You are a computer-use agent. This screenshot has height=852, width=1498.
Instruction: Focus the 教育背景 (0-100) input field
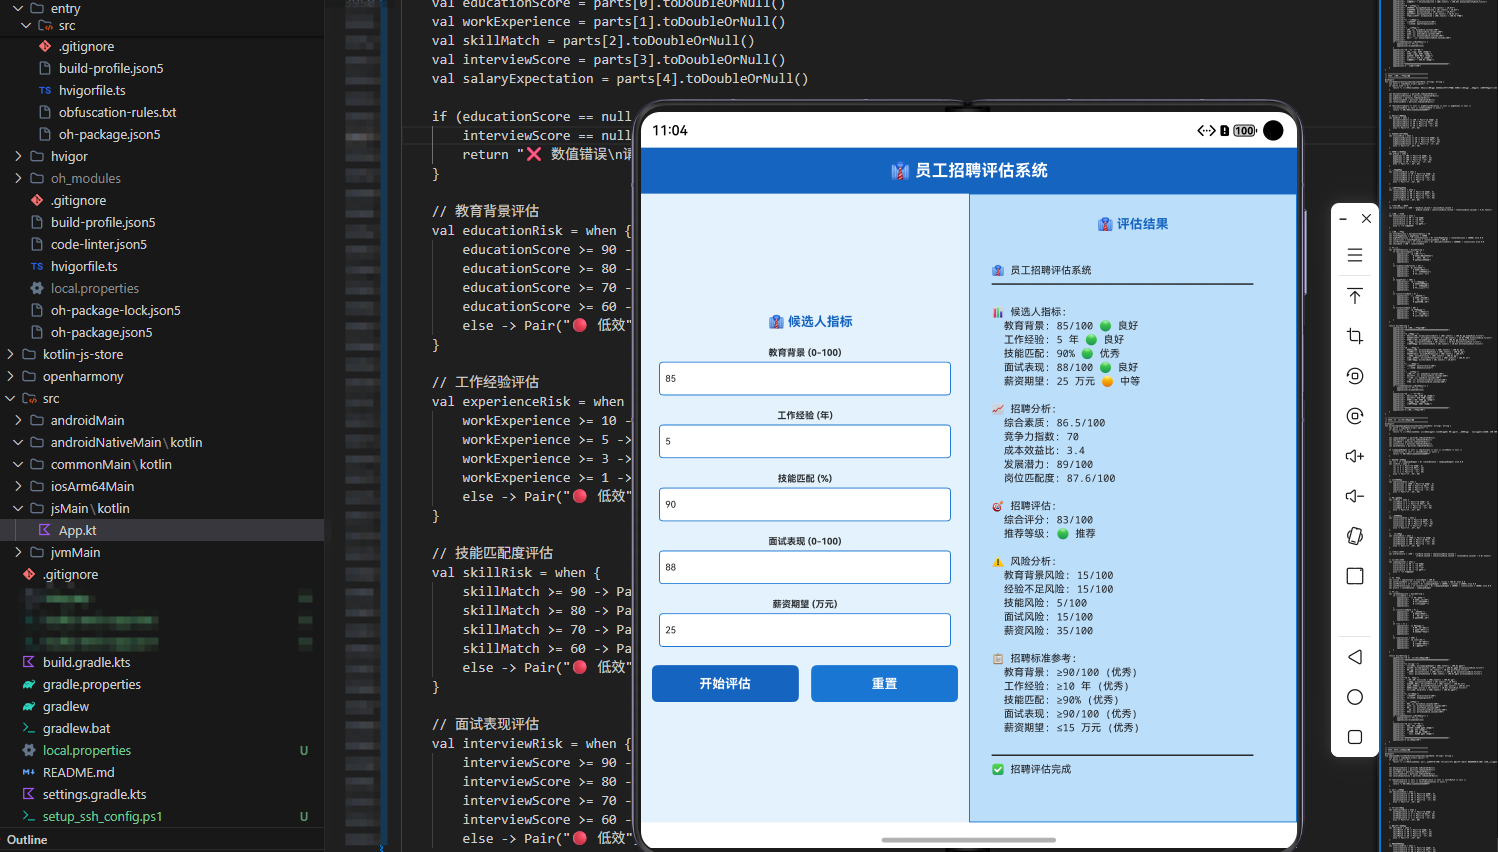click(805, 379)
